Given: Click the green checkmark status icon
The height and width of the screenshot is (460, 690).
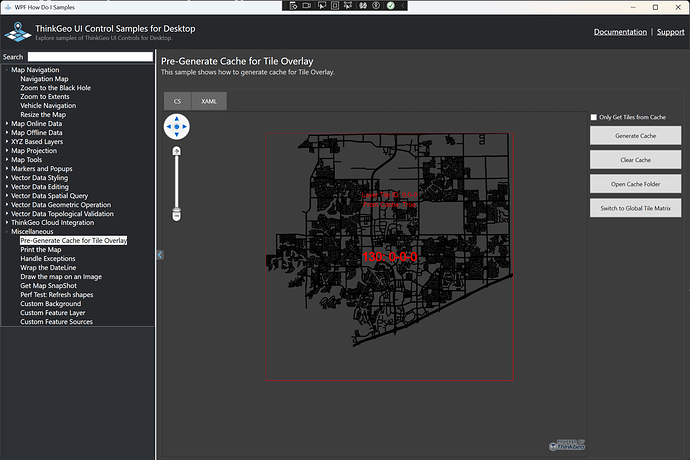Looking at the screenshot, I should click(391, 6).
